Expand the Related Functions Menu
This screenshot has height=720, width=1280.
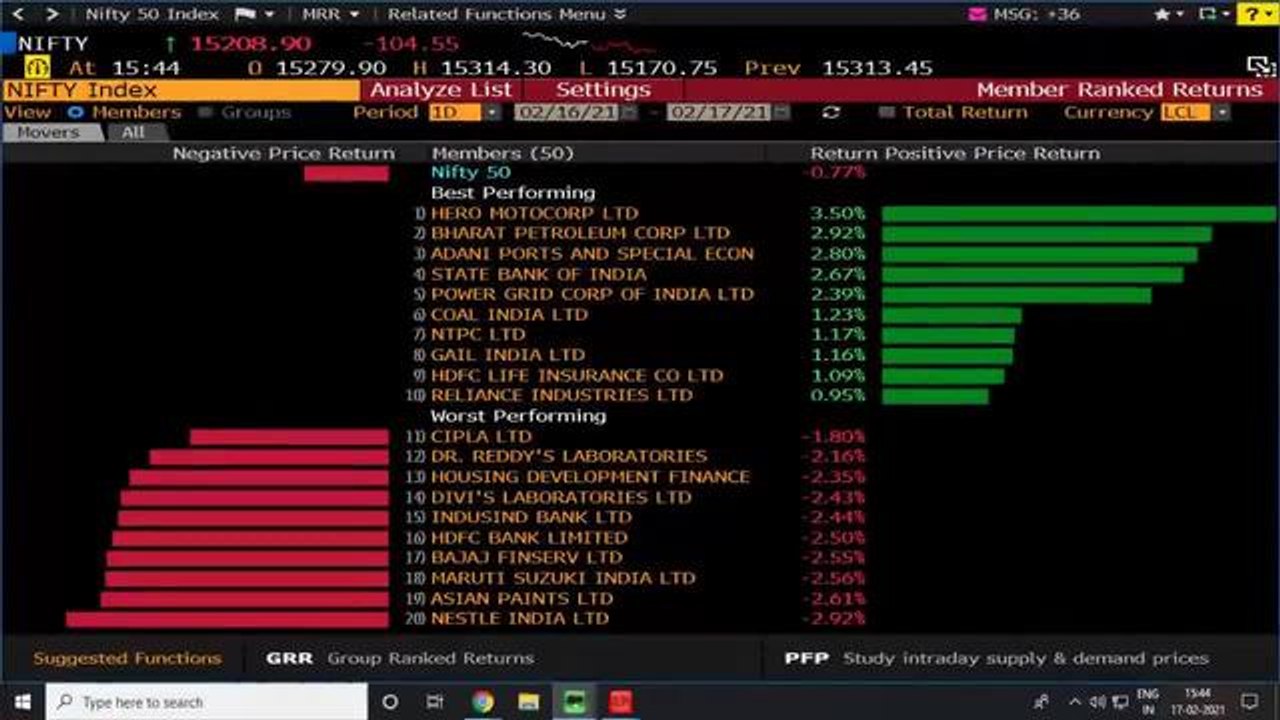pyautogui.click(x=507, y=14)
